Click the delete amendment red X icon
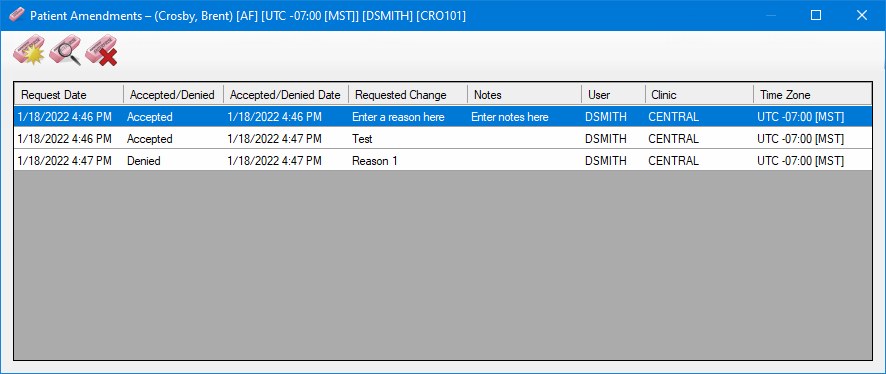The image size is (886, 374). (x=101, y=50)
